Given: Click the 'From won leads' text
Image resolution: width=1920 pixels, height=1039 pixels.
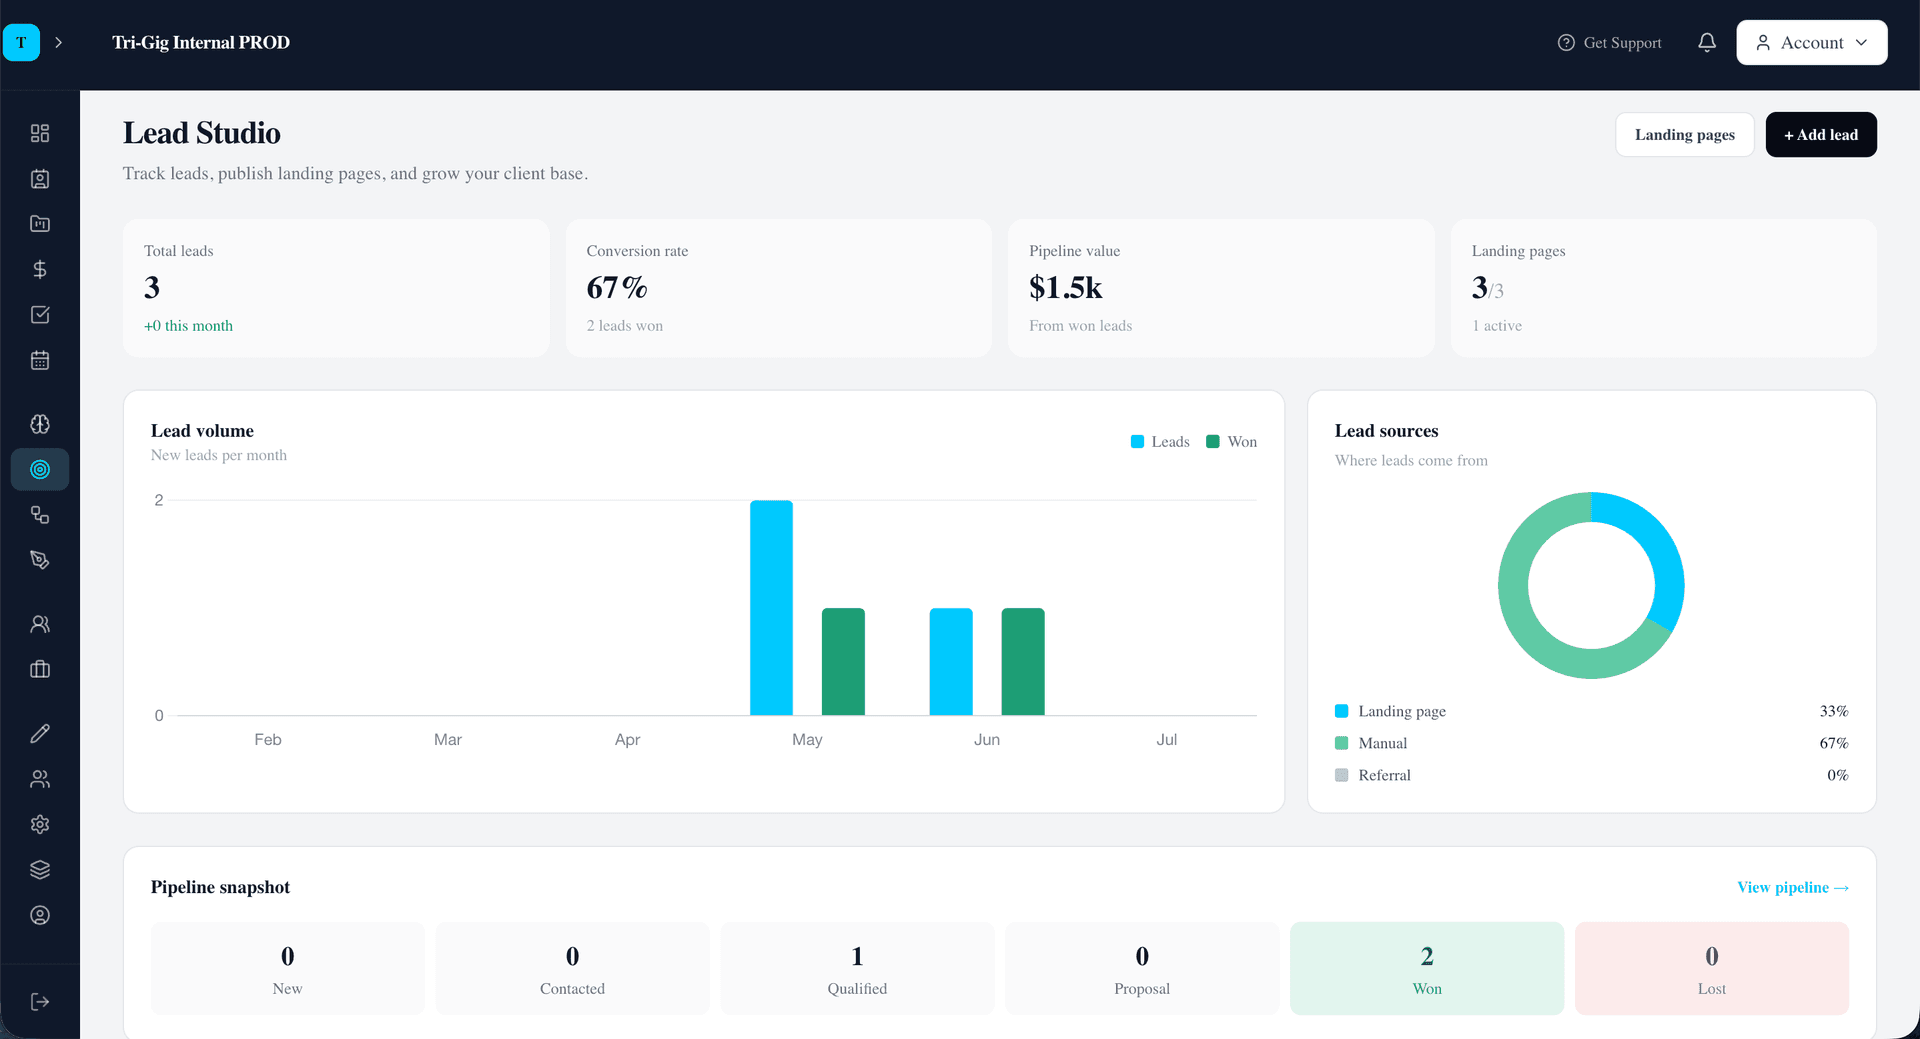Looking at the screenshot, I should (x=1081, y=326).
